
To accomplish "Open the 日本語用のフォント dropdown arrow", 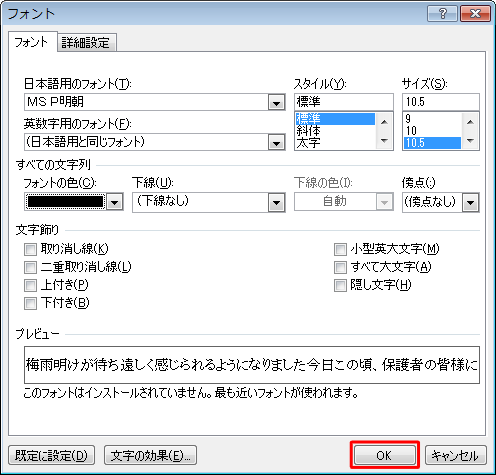I will pyautogui.click(x=276, y=102).
